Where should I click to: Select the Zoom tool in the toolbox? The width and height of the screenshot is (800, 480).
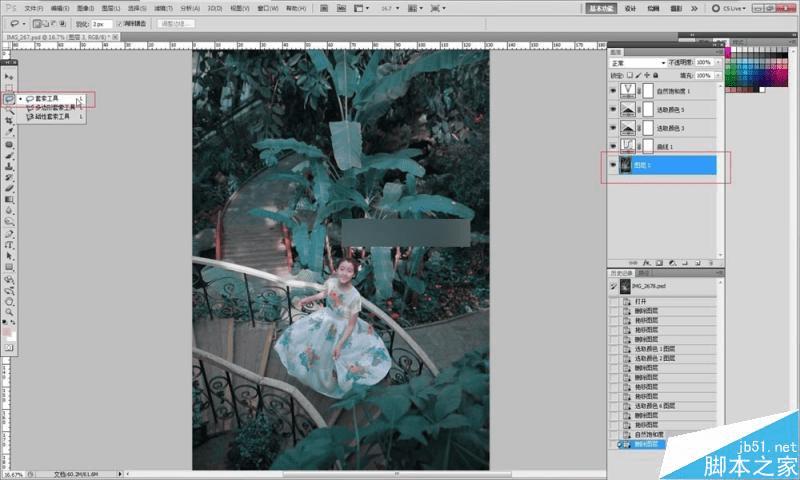[9, 312]
